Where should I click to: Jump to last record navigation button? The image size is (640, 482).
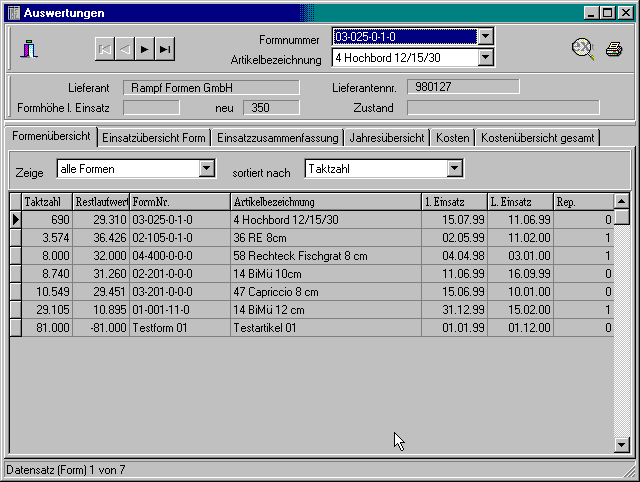tap(165, 48)
